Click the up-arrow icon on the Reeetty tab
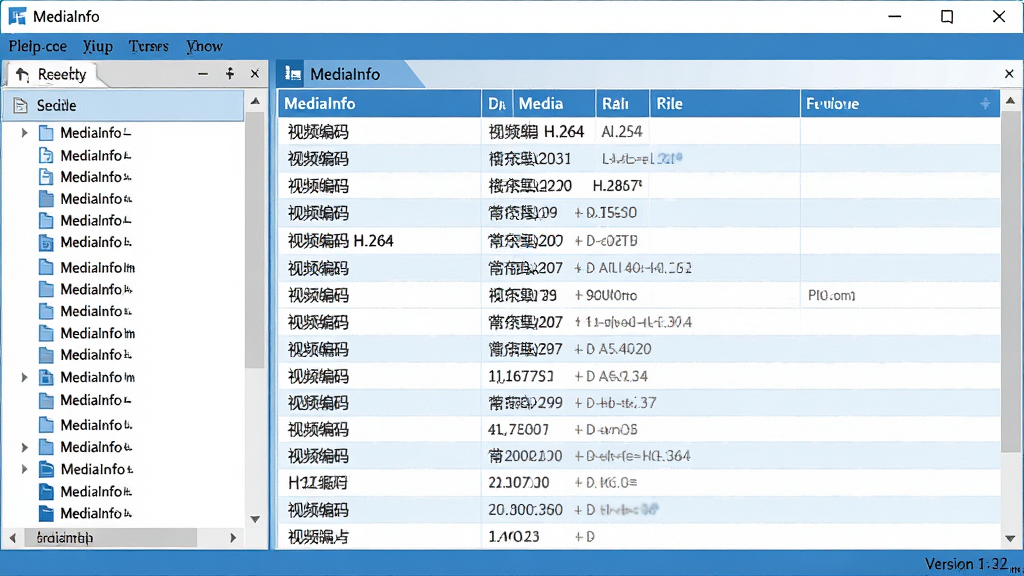Screen dimensions: 1024x576 tap(22, 75)
